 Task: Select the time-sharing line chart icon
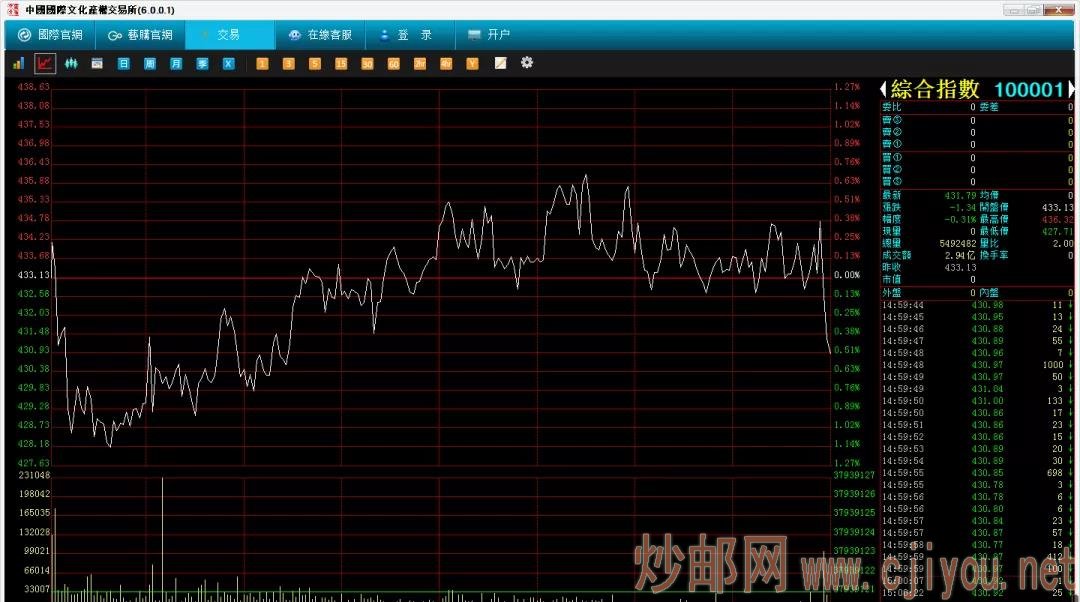[x=44, y=63]
